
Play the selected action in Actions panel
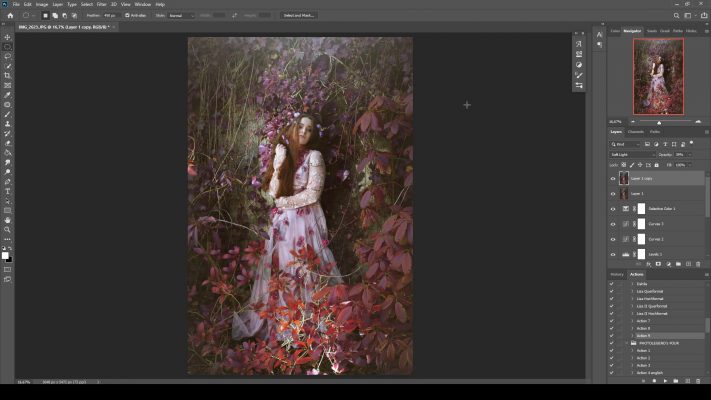click(663, 380)
